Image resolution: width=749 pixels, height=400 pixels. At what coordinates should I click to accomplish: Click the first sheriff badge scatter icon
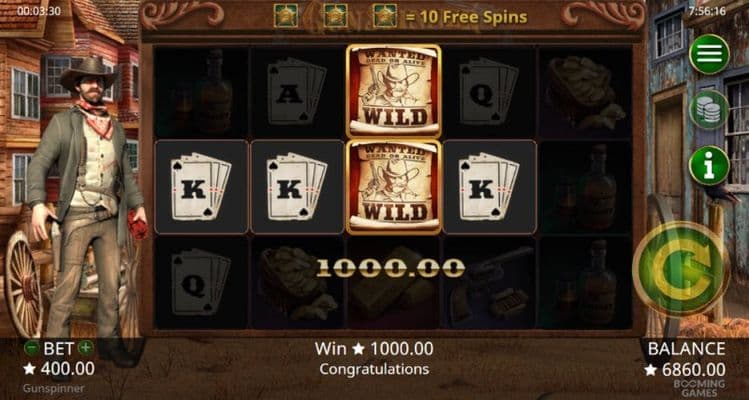click(286, 16)
